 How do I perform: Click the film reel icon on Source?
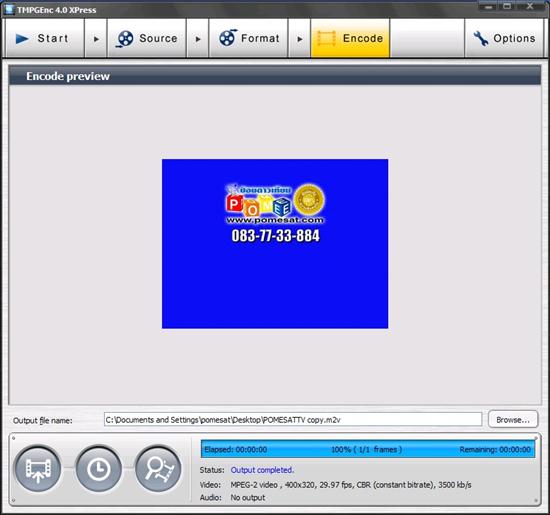click(x=125, y=39)
